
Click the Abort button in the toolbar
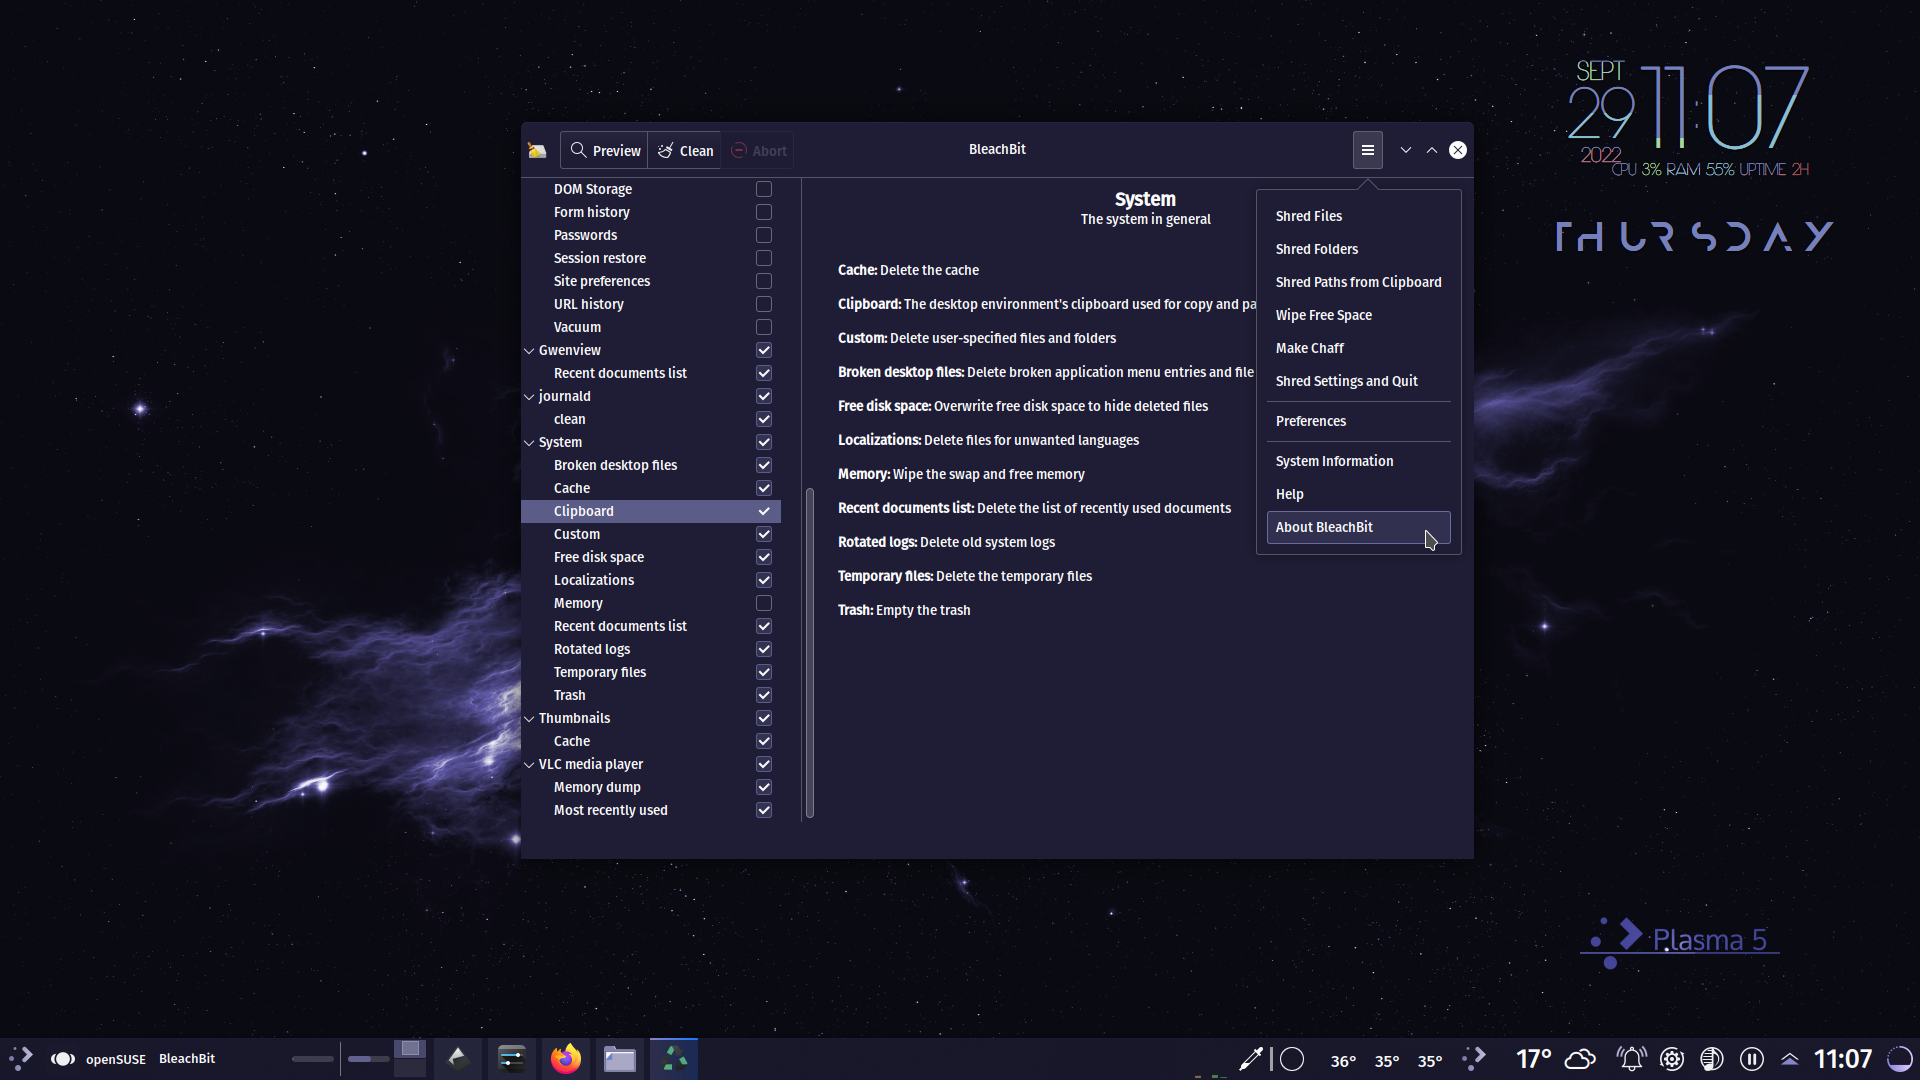pos(758,151)
